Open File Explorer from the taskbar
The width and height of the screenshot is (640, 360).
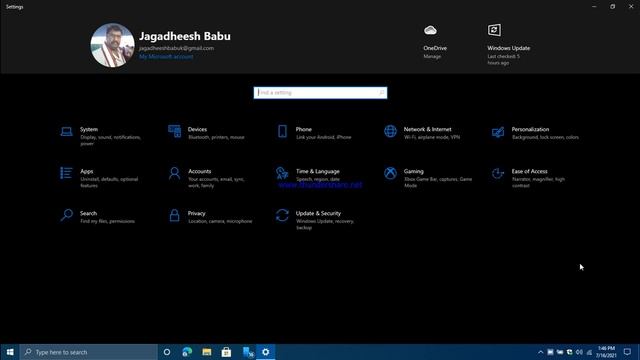point(207,352)
